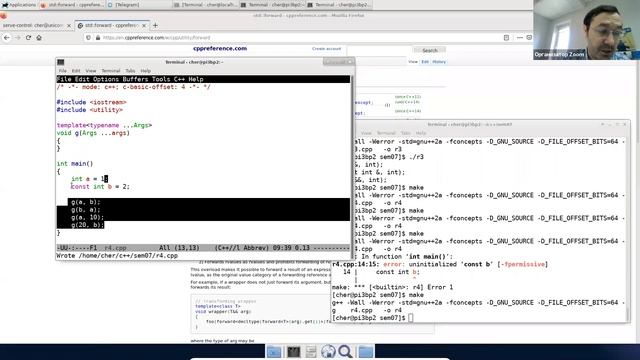Viewport: 640px width, 360px height.
Task: Reload the page with the refresh icon
Action: (28, 38)
